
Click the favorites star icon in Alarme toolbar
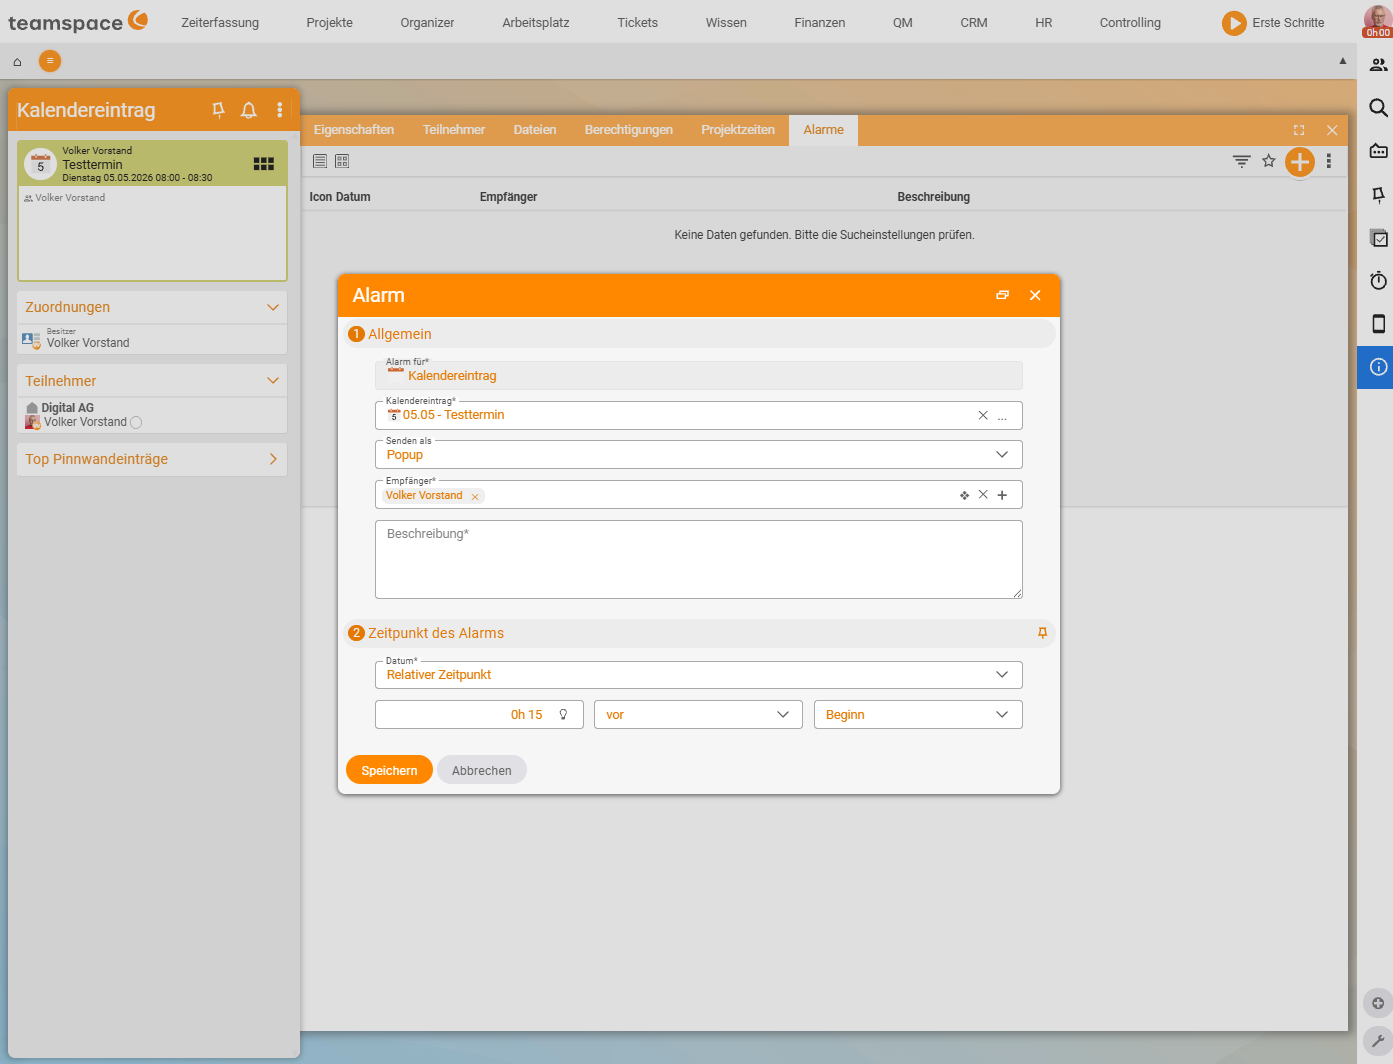[x=1269, y=161]
